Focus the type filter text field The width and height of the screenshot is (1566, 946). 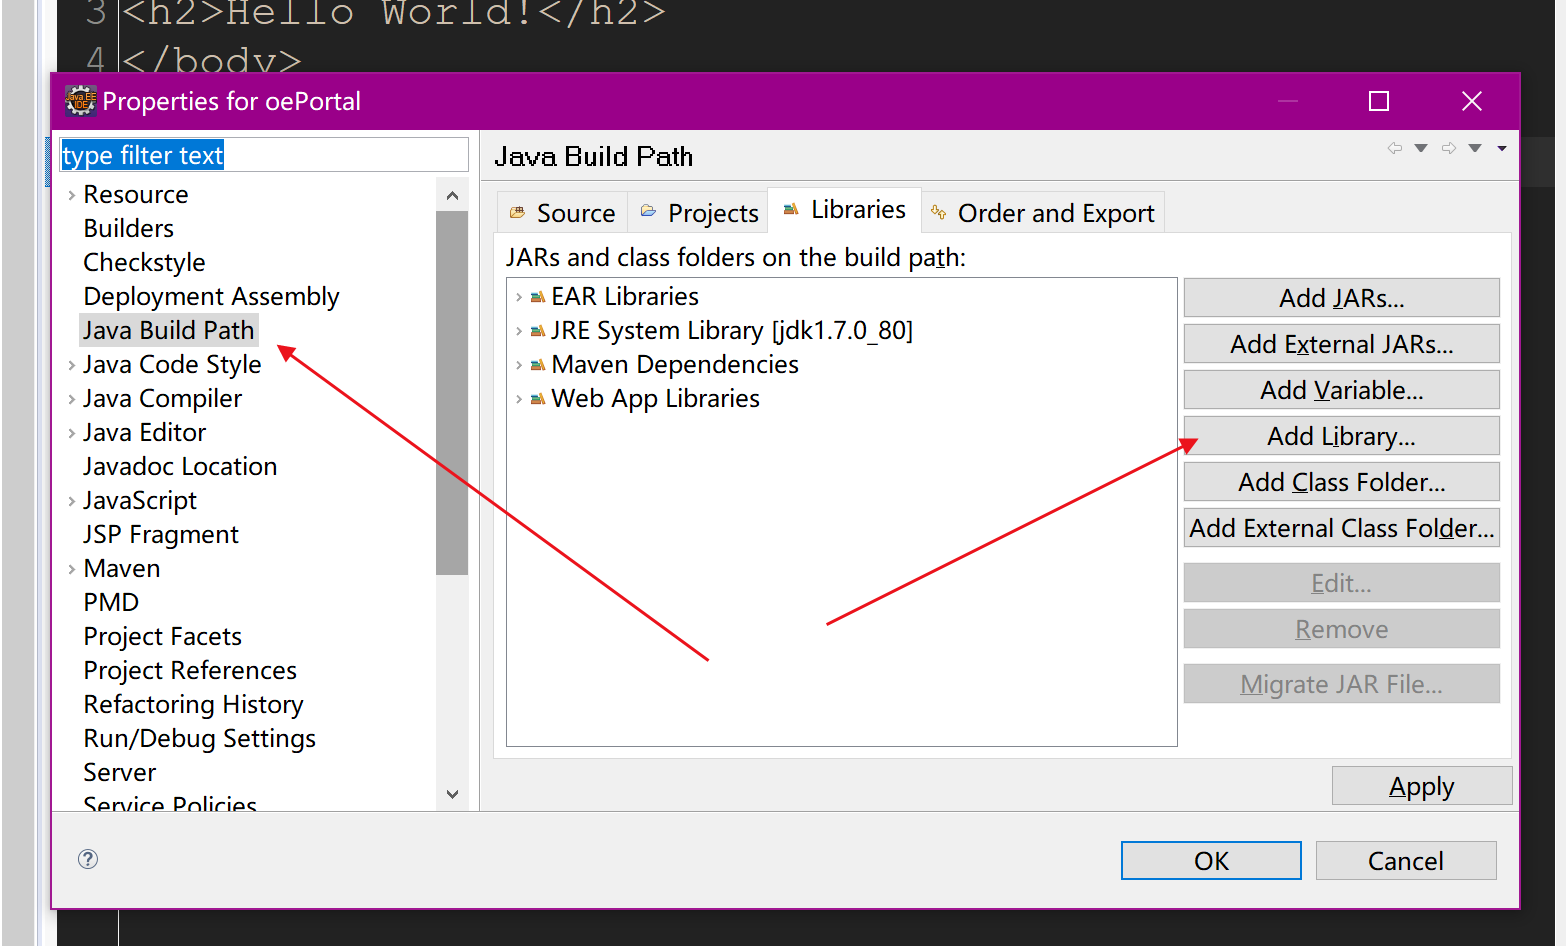(x=264, y=155)
